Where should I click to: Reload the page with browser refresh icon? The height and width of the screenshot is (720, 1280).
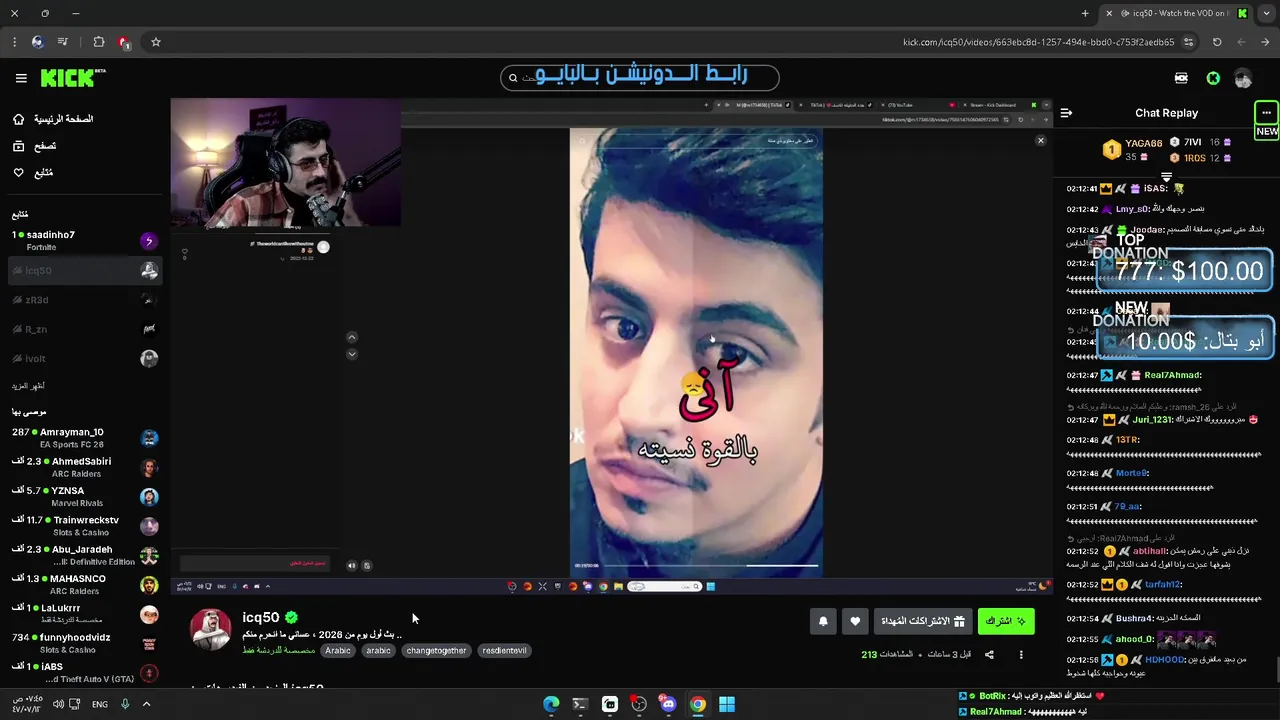coord(1217,42)
